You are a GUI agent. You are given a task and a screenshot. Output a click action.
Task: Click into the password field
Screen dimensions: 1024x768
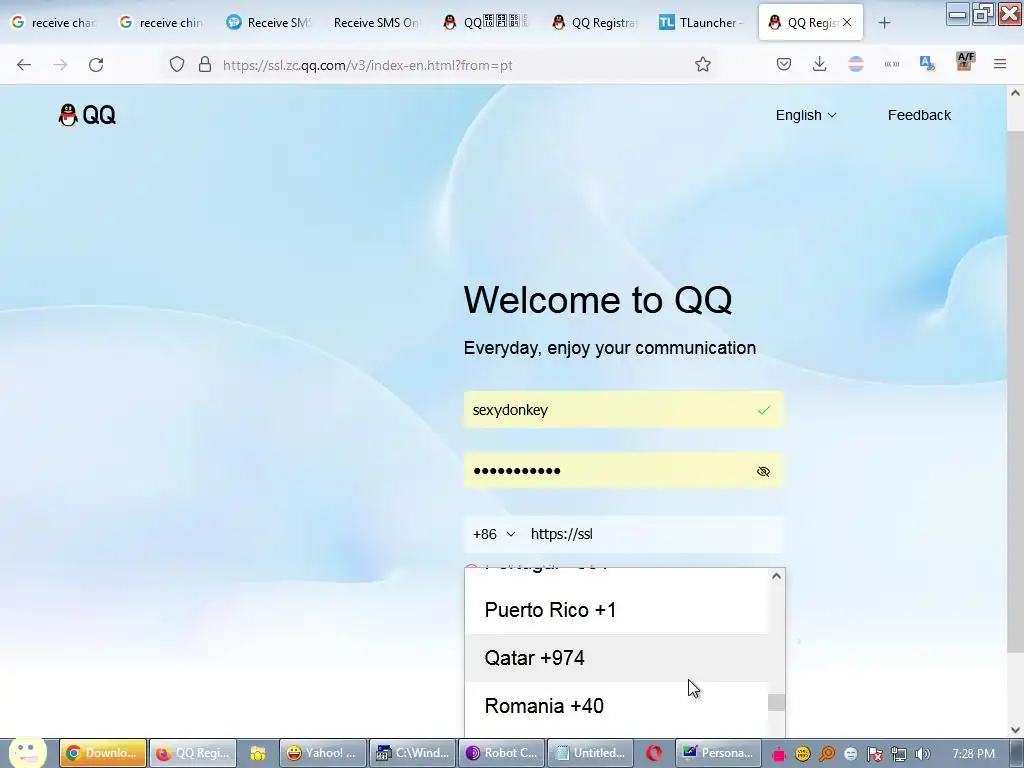(624, 472)
